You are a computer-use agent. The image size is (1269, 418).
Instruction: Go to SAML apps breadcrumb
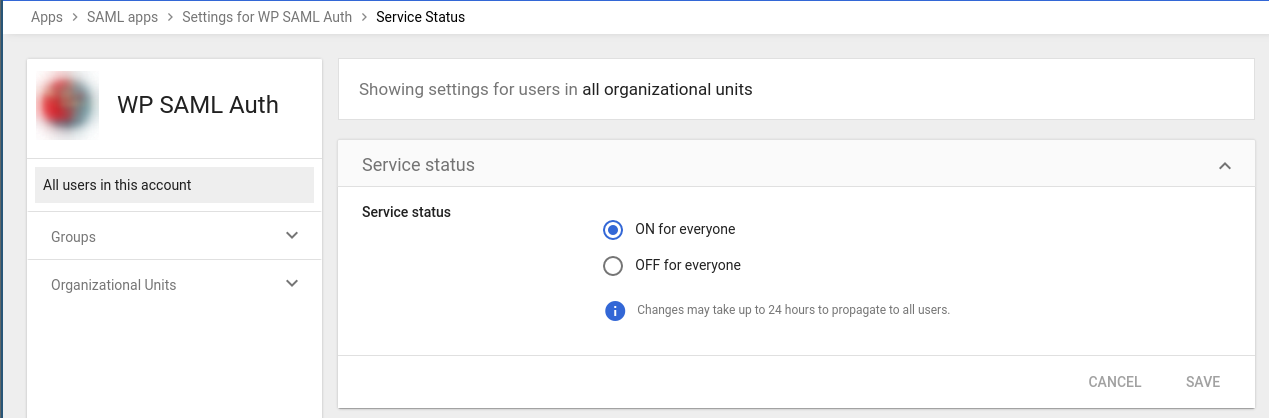pyautogui.click(x=122, y=17)
